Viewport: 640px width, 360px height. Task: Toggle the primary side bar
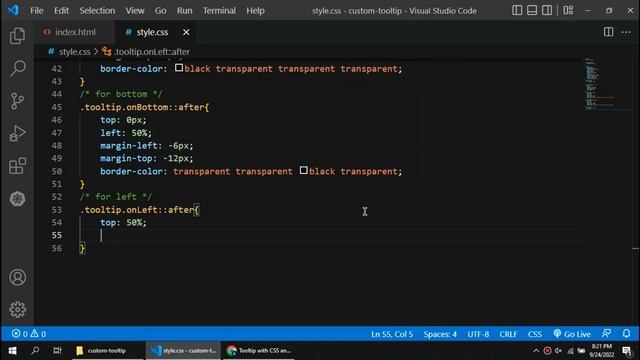(517, 10)
